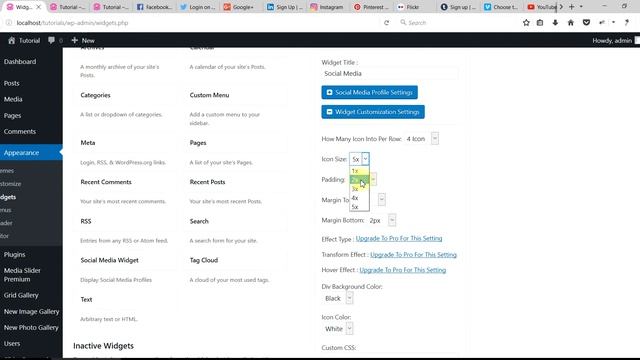Open the Margin Bottom dropdown
The height and width of the screenshot is (360, 640).
point(382,220)
